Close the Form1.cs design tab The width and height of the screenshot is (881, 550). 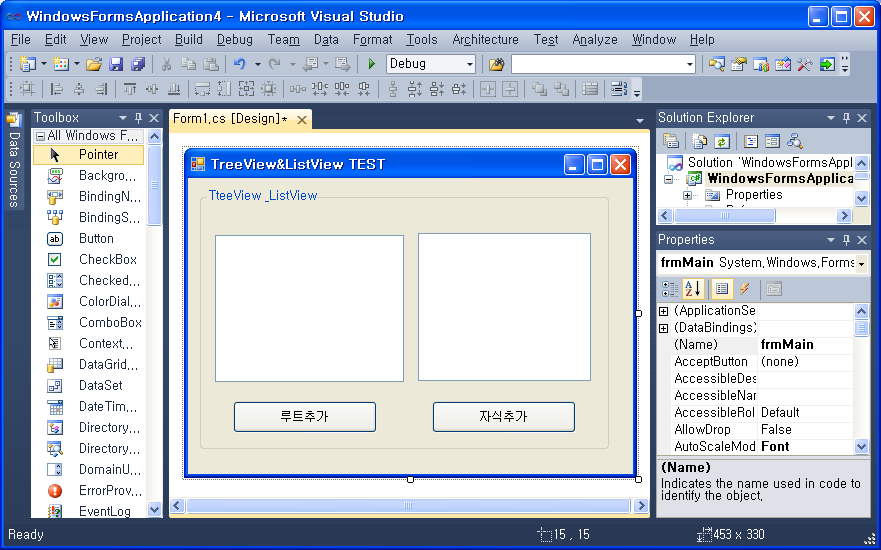[x=302, y=120]
